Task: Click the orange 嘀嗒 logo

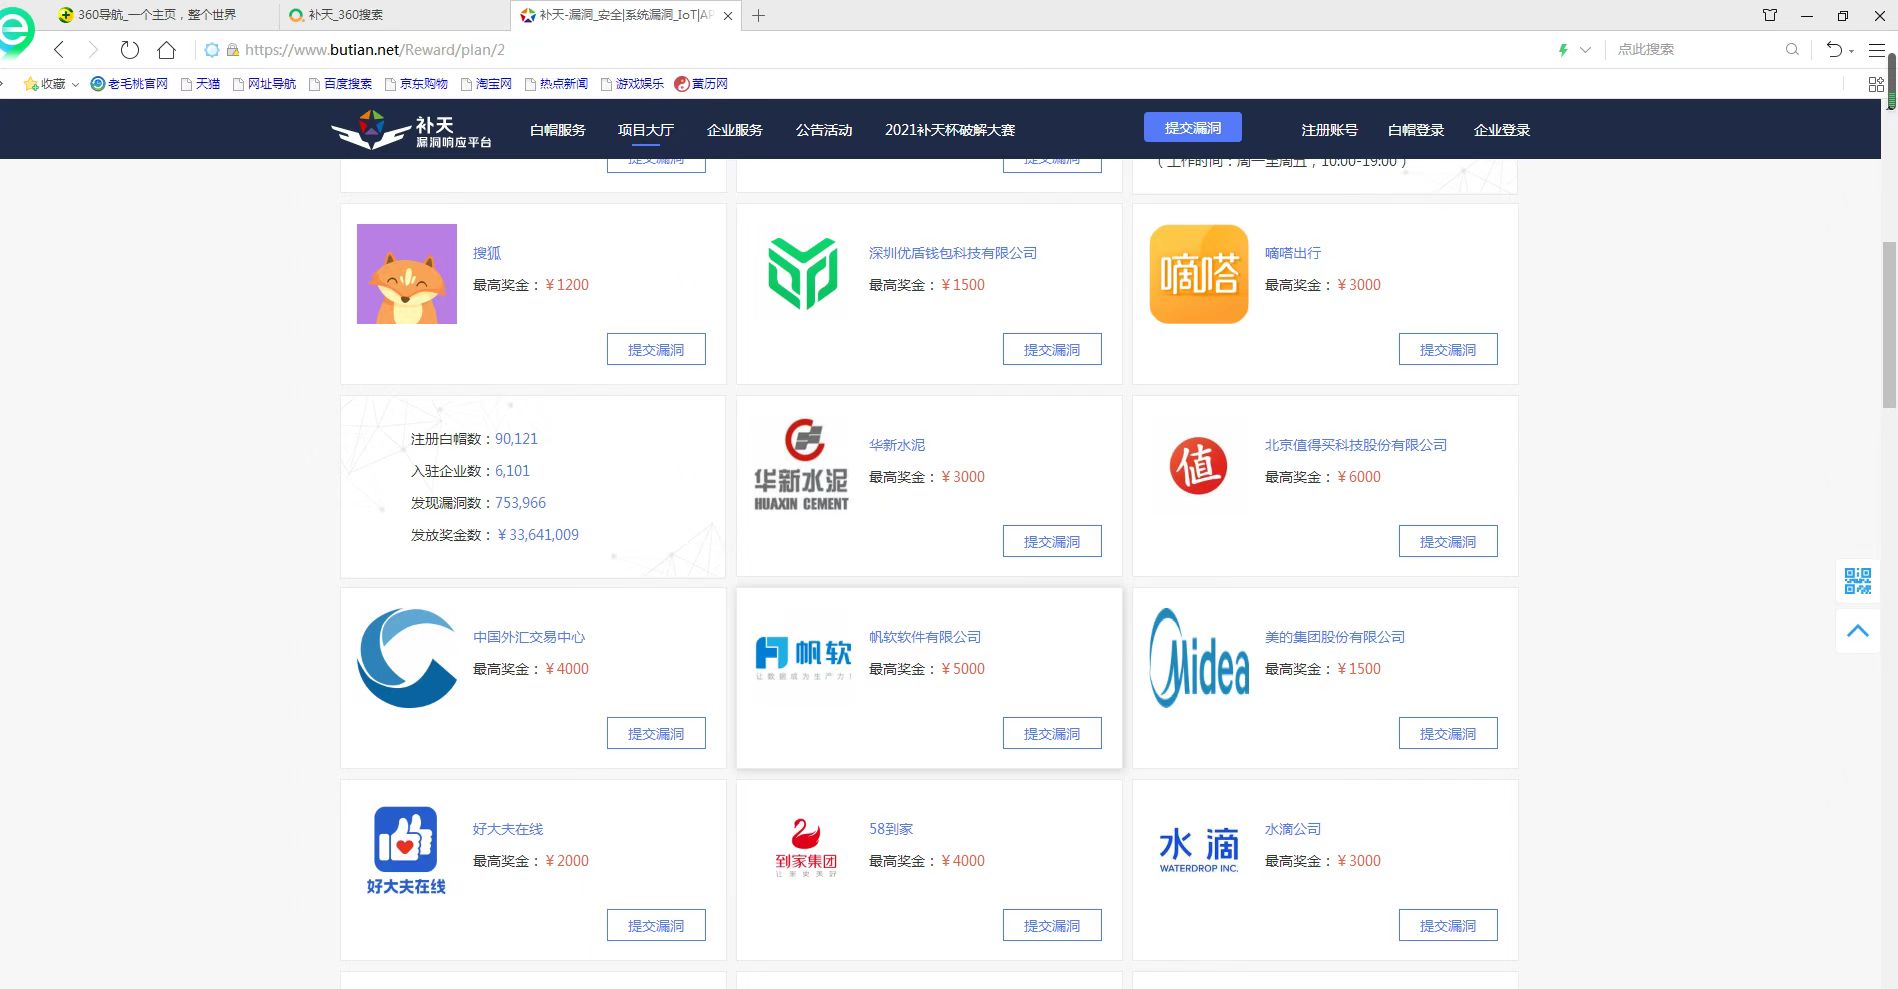Action: coord(1199,274)
